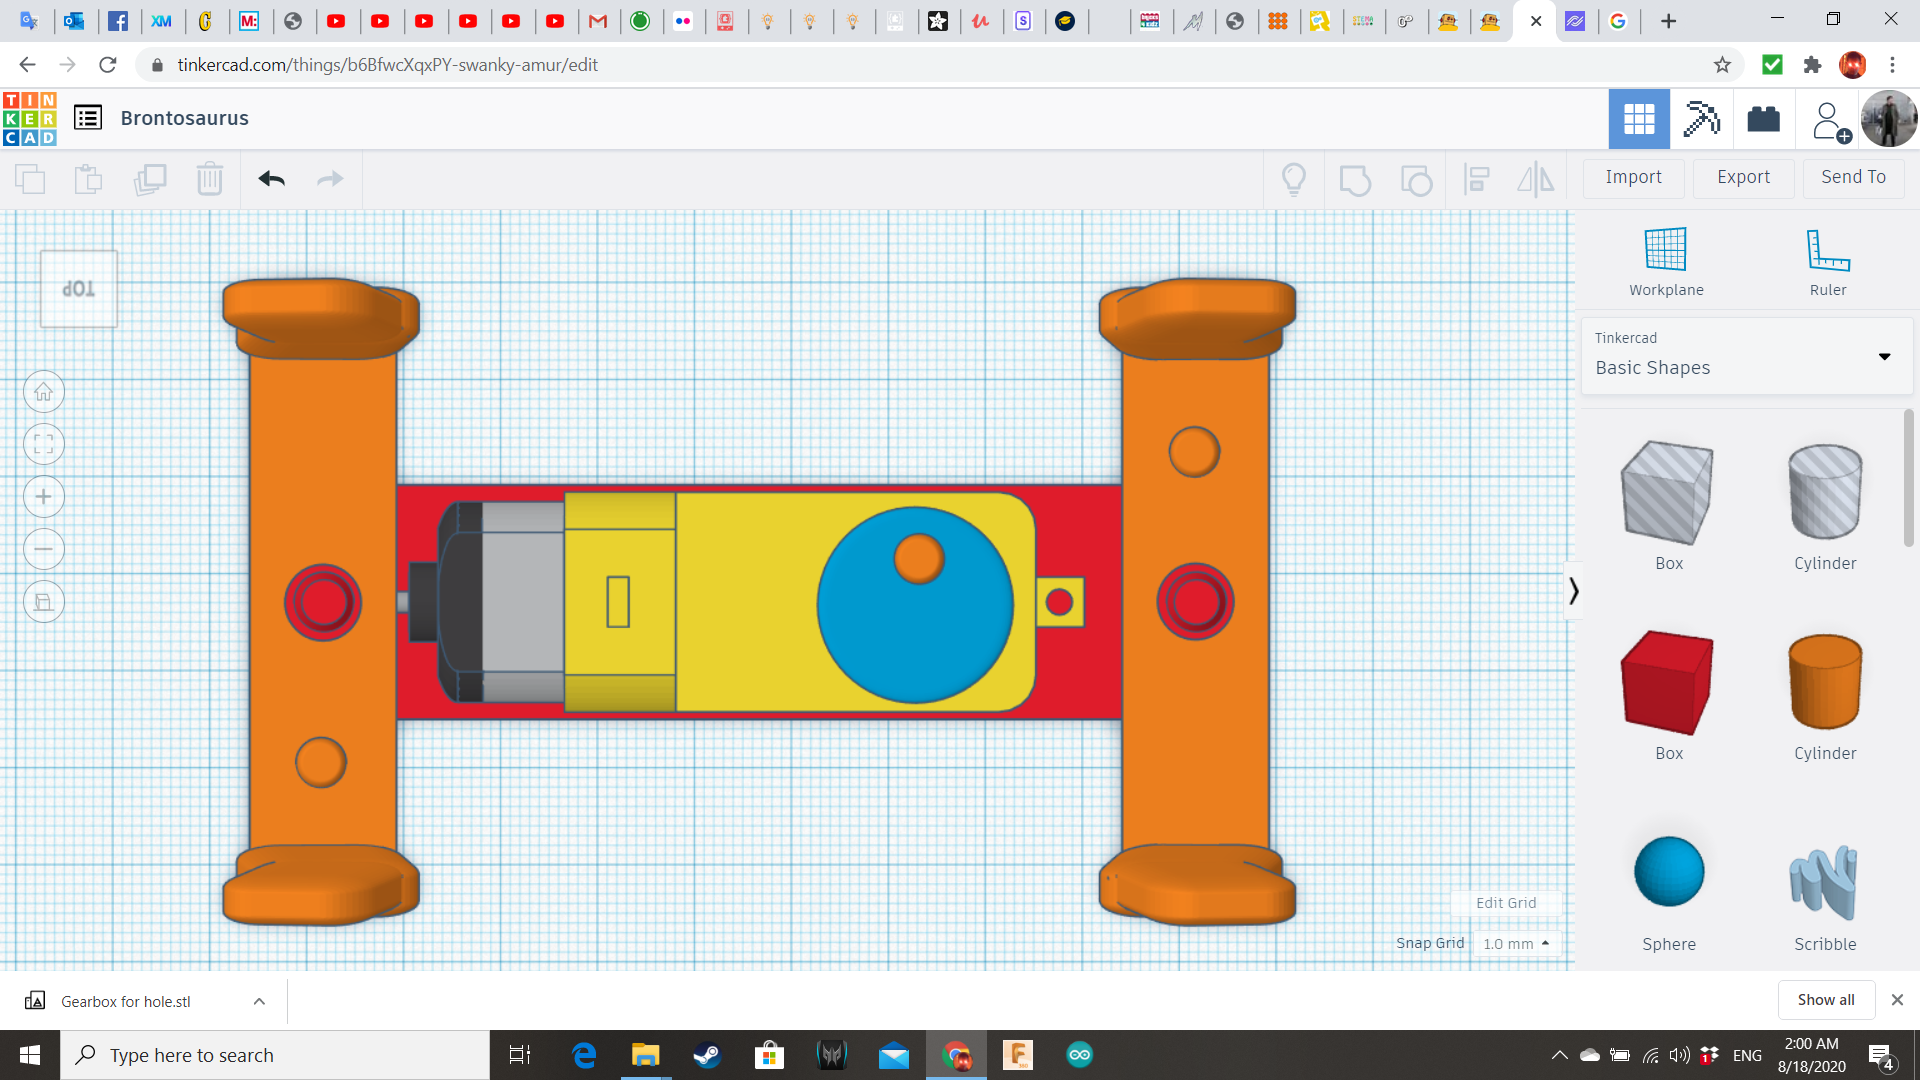Screen dimensions: 1920x1080
Task: Pick the red Box shape
Action: (x=1667, y=684)
